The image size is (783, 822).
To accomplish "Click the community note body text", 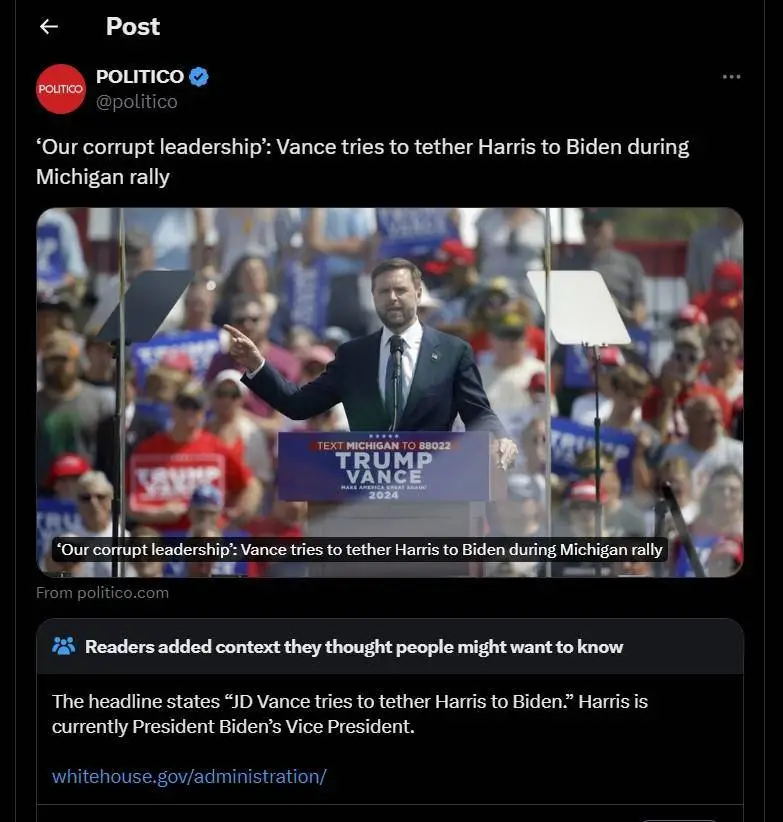I will (350, 714).
